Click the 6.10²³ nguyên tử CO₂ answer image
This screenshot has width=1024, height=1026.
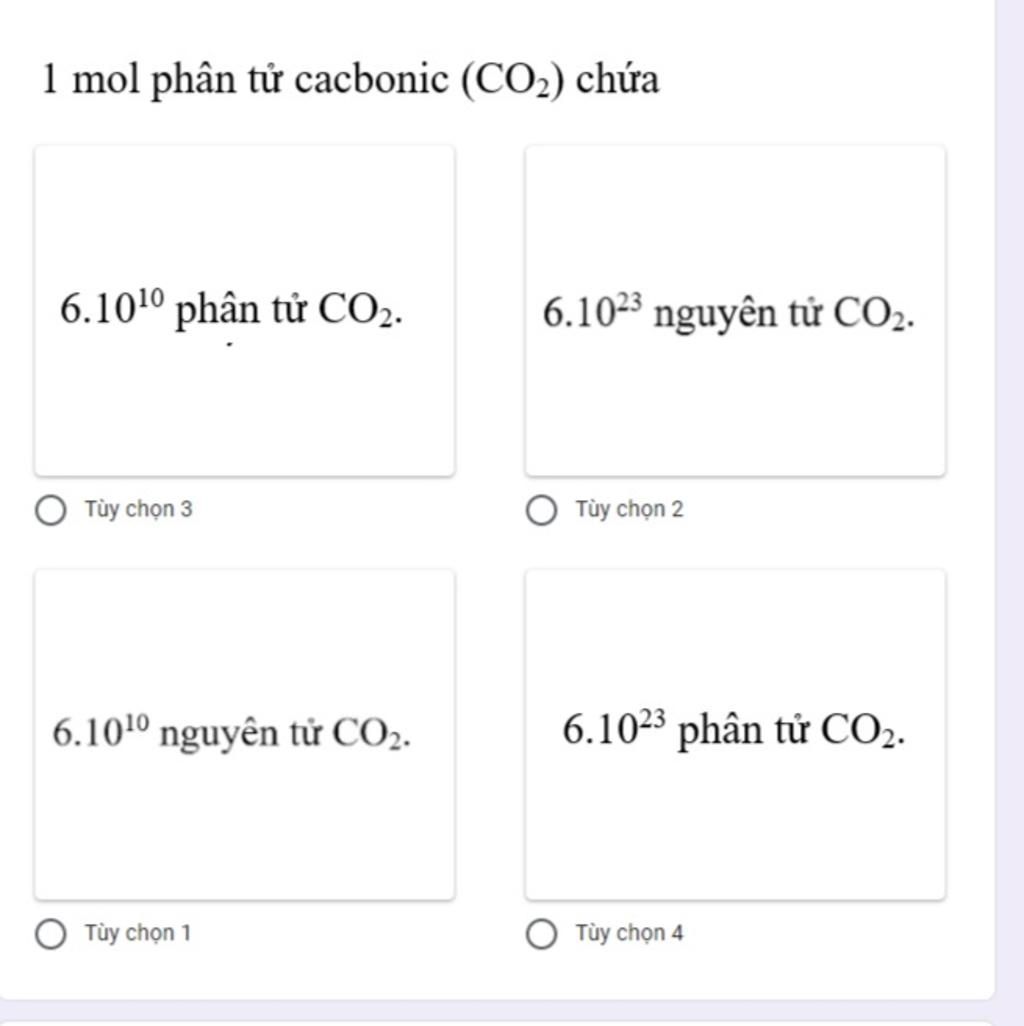(735, 311)
